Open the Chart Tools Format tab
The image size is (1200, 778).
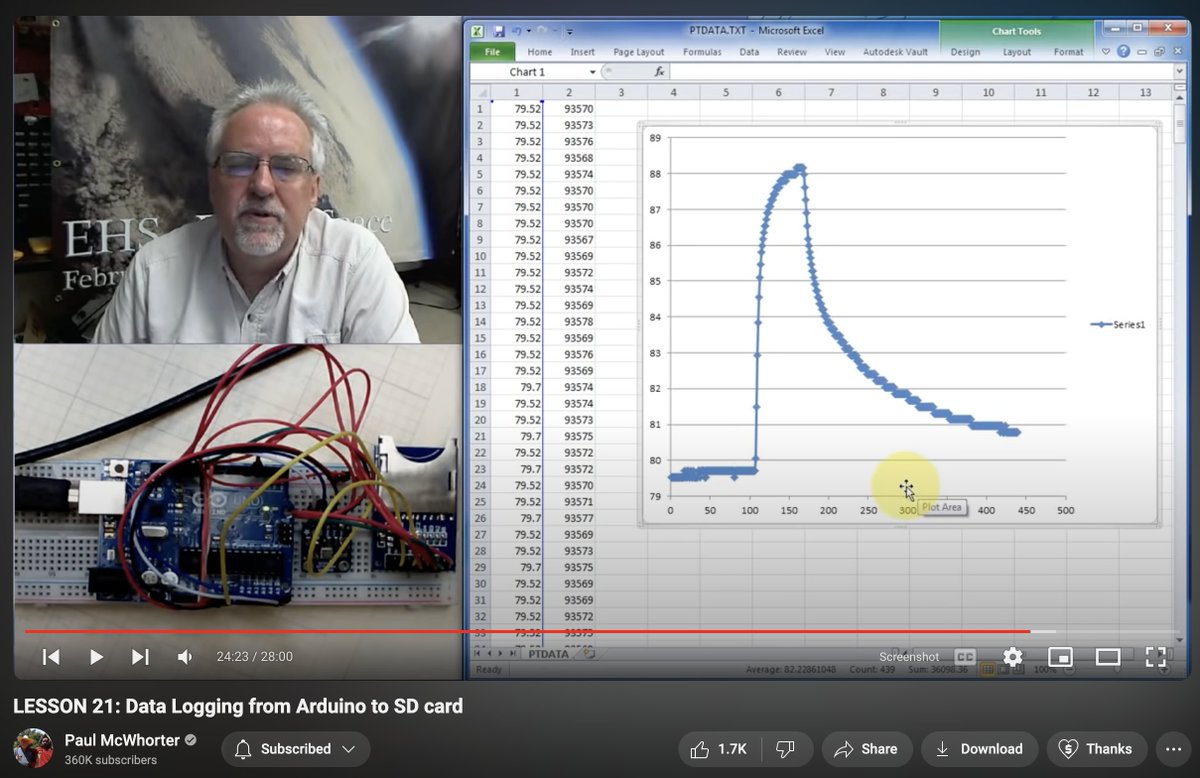coord(1069,52)
